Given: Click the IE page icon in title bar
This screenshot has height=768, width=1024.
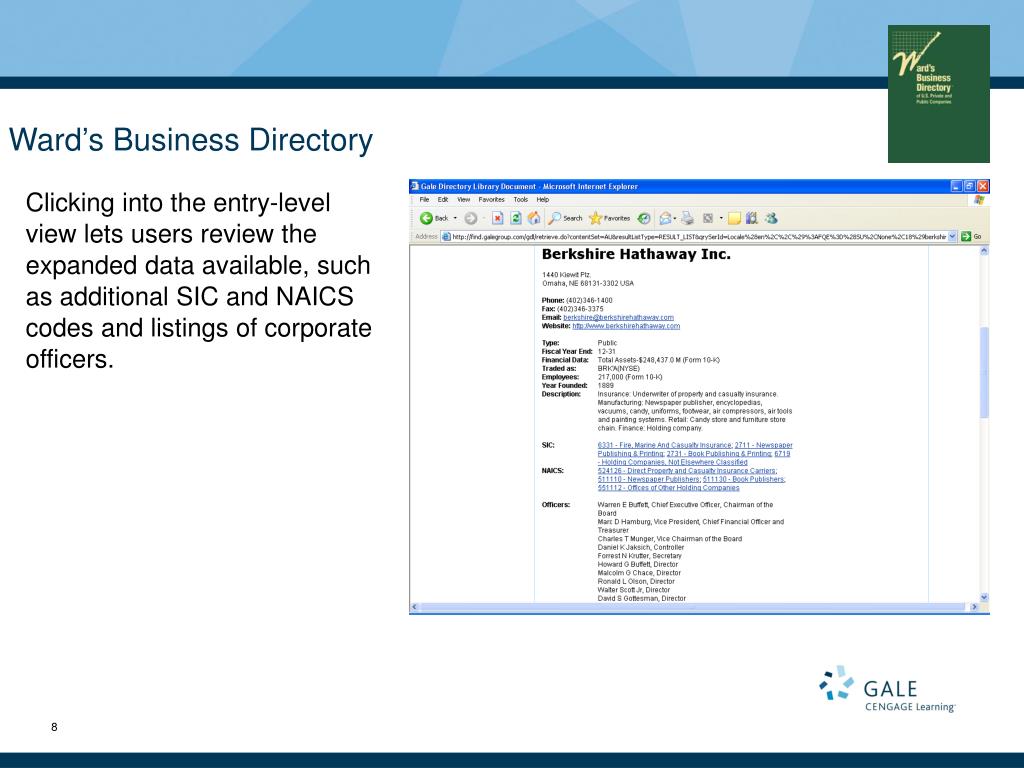Looking at the screenshot, I should (x=415, y=186).
